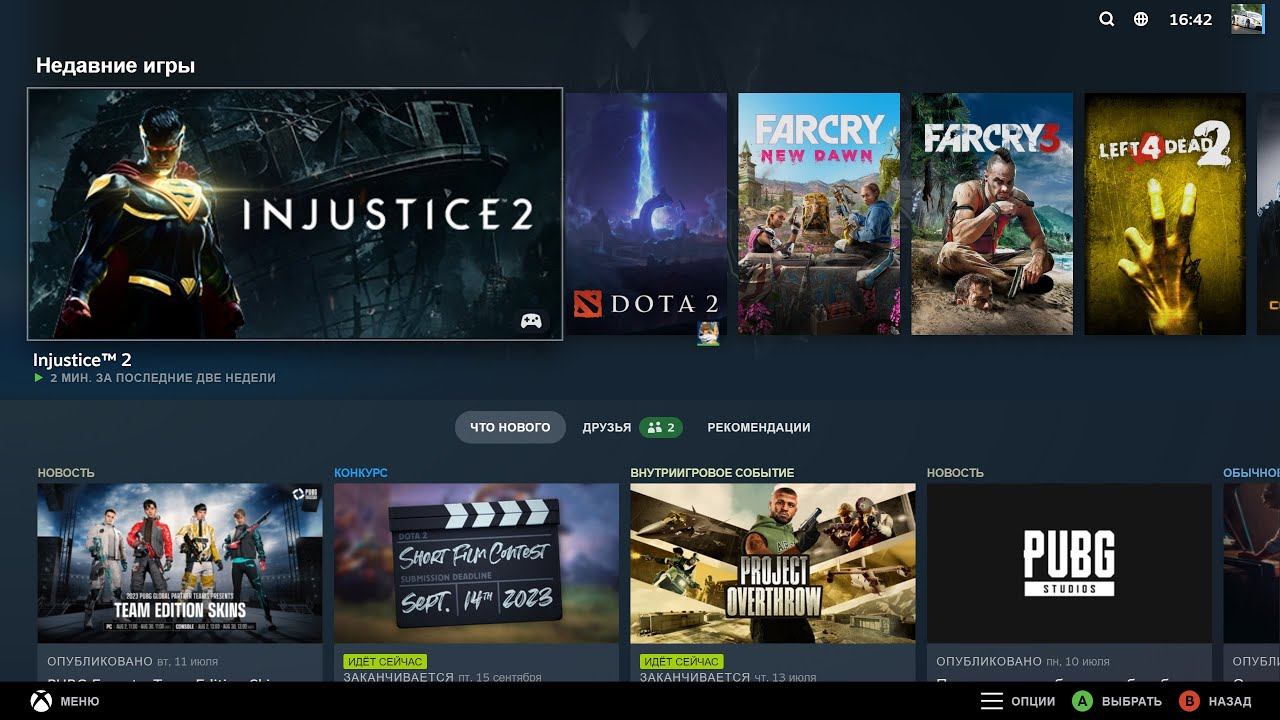Click the globe web browser icon
Screen dimensions: 1280x720
tap(1141, 19)
